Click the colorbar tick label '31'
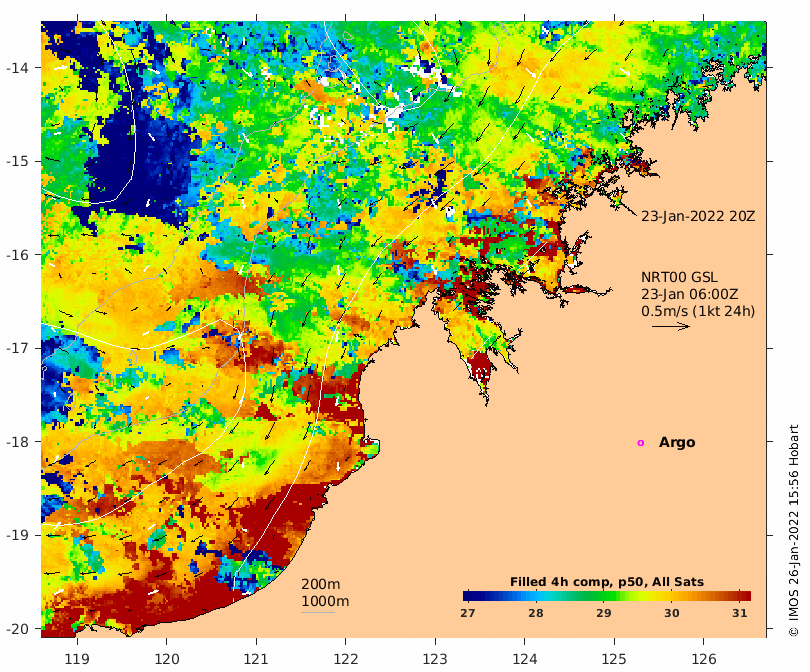The width and height of the screenshot is (810, 672). pos(740,613)
